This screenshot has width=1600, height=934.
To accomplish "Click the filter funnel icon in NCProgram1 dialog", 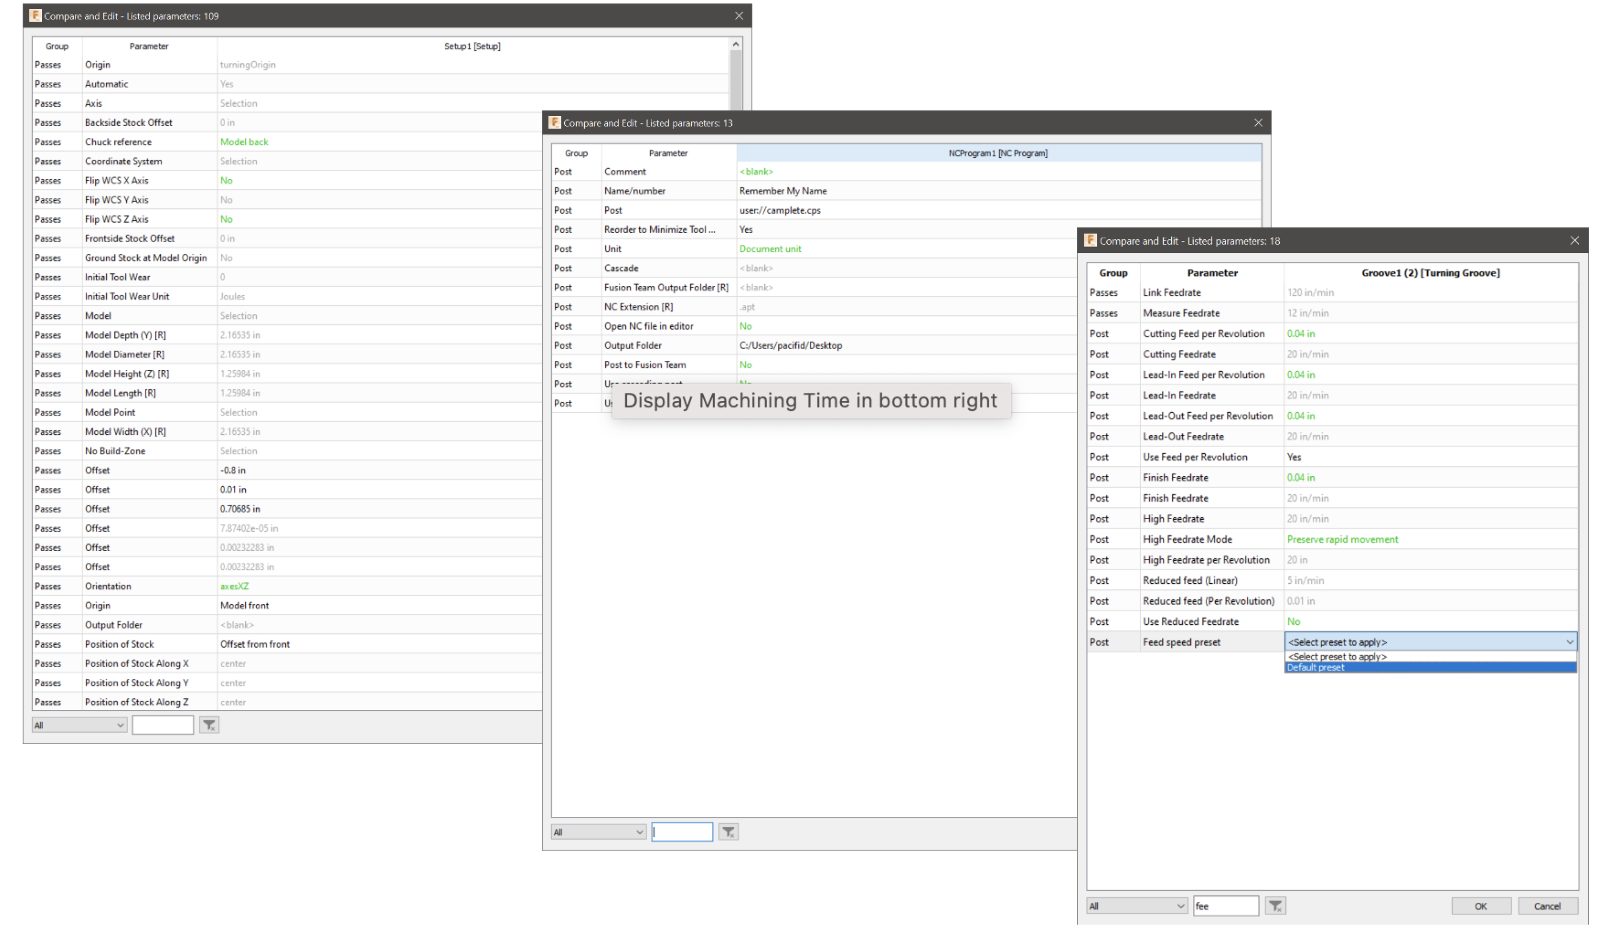I will [728, 831].
